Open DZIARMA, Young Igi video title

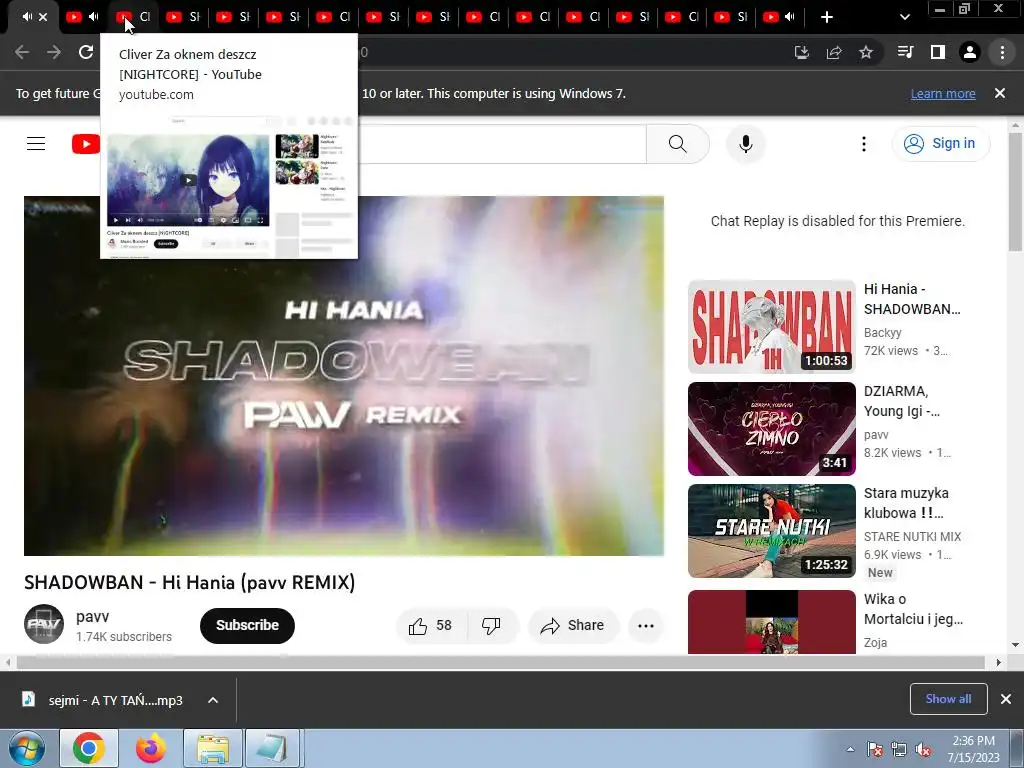click(x=902, y=401)
